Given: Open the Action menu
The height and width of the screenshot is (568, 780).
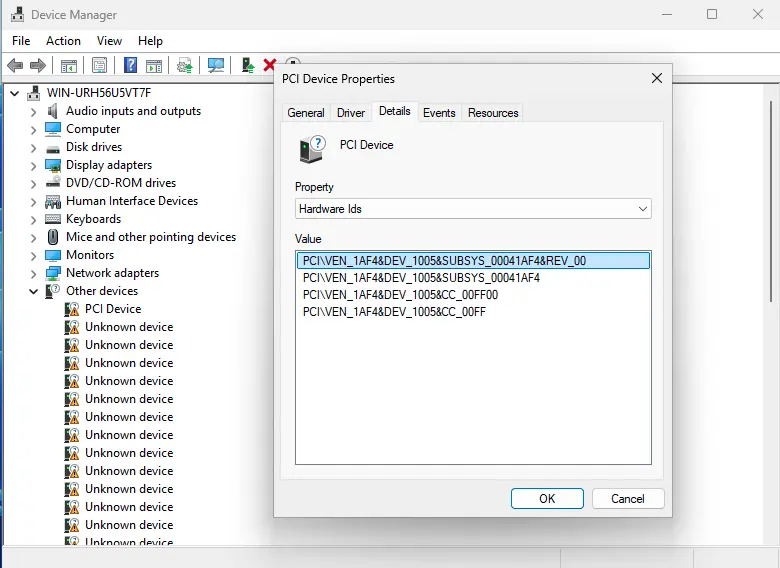Looking at the screenshot, I should pyautogui.click(x=63, y=41).
